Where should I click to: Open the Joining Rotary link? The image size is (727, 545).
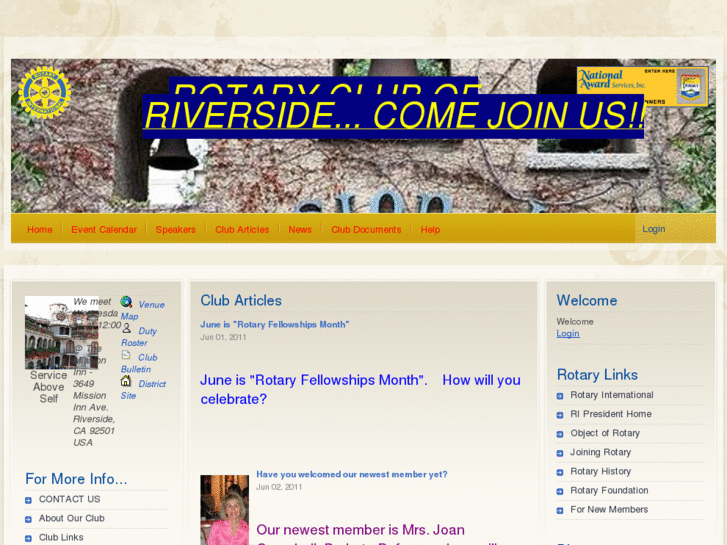click(x=600, y=452)
